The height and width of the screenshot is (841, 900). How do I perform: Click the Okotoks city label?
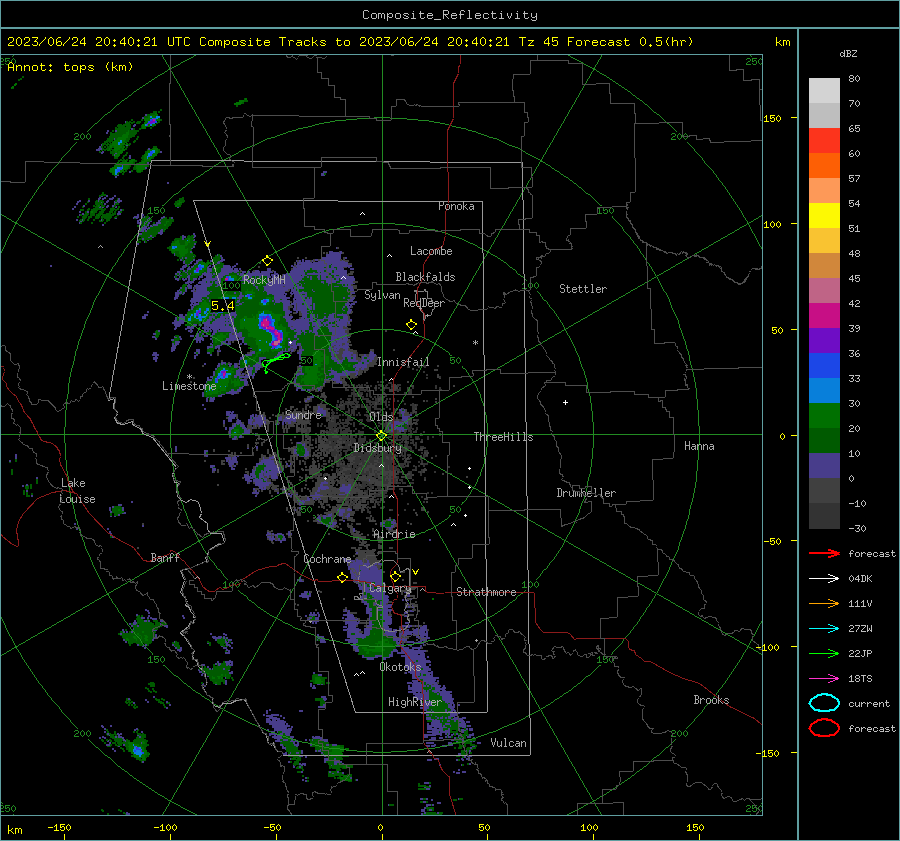400,667
